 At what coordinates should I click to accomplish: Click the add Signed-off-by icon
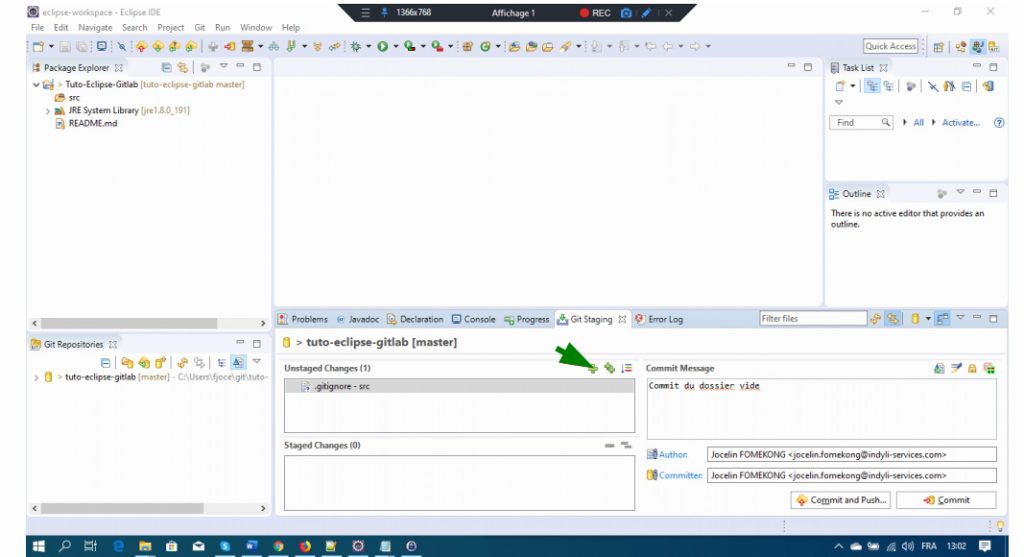pos(956,368)
